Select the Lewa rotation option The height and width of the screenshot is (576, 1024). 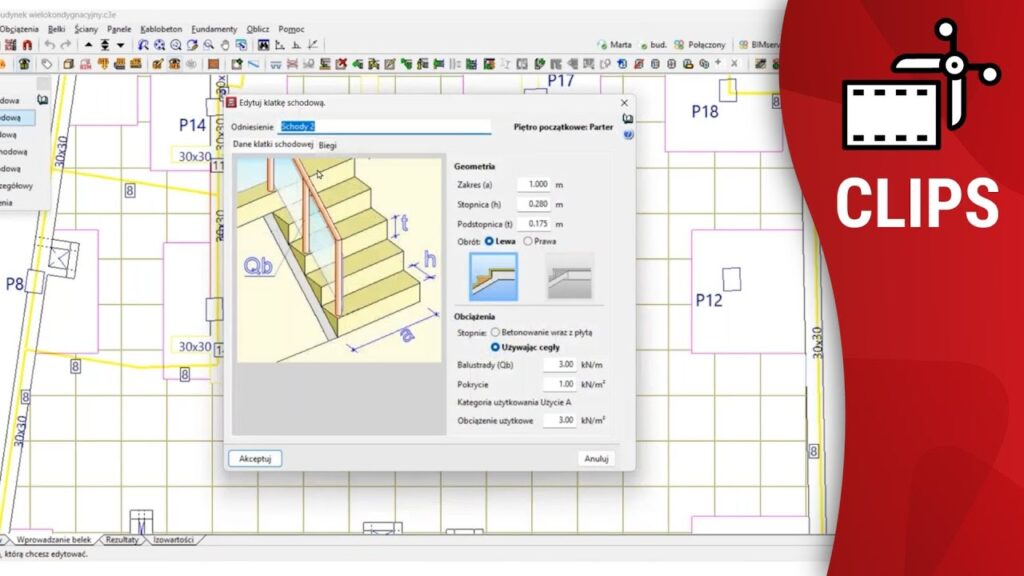490,241
